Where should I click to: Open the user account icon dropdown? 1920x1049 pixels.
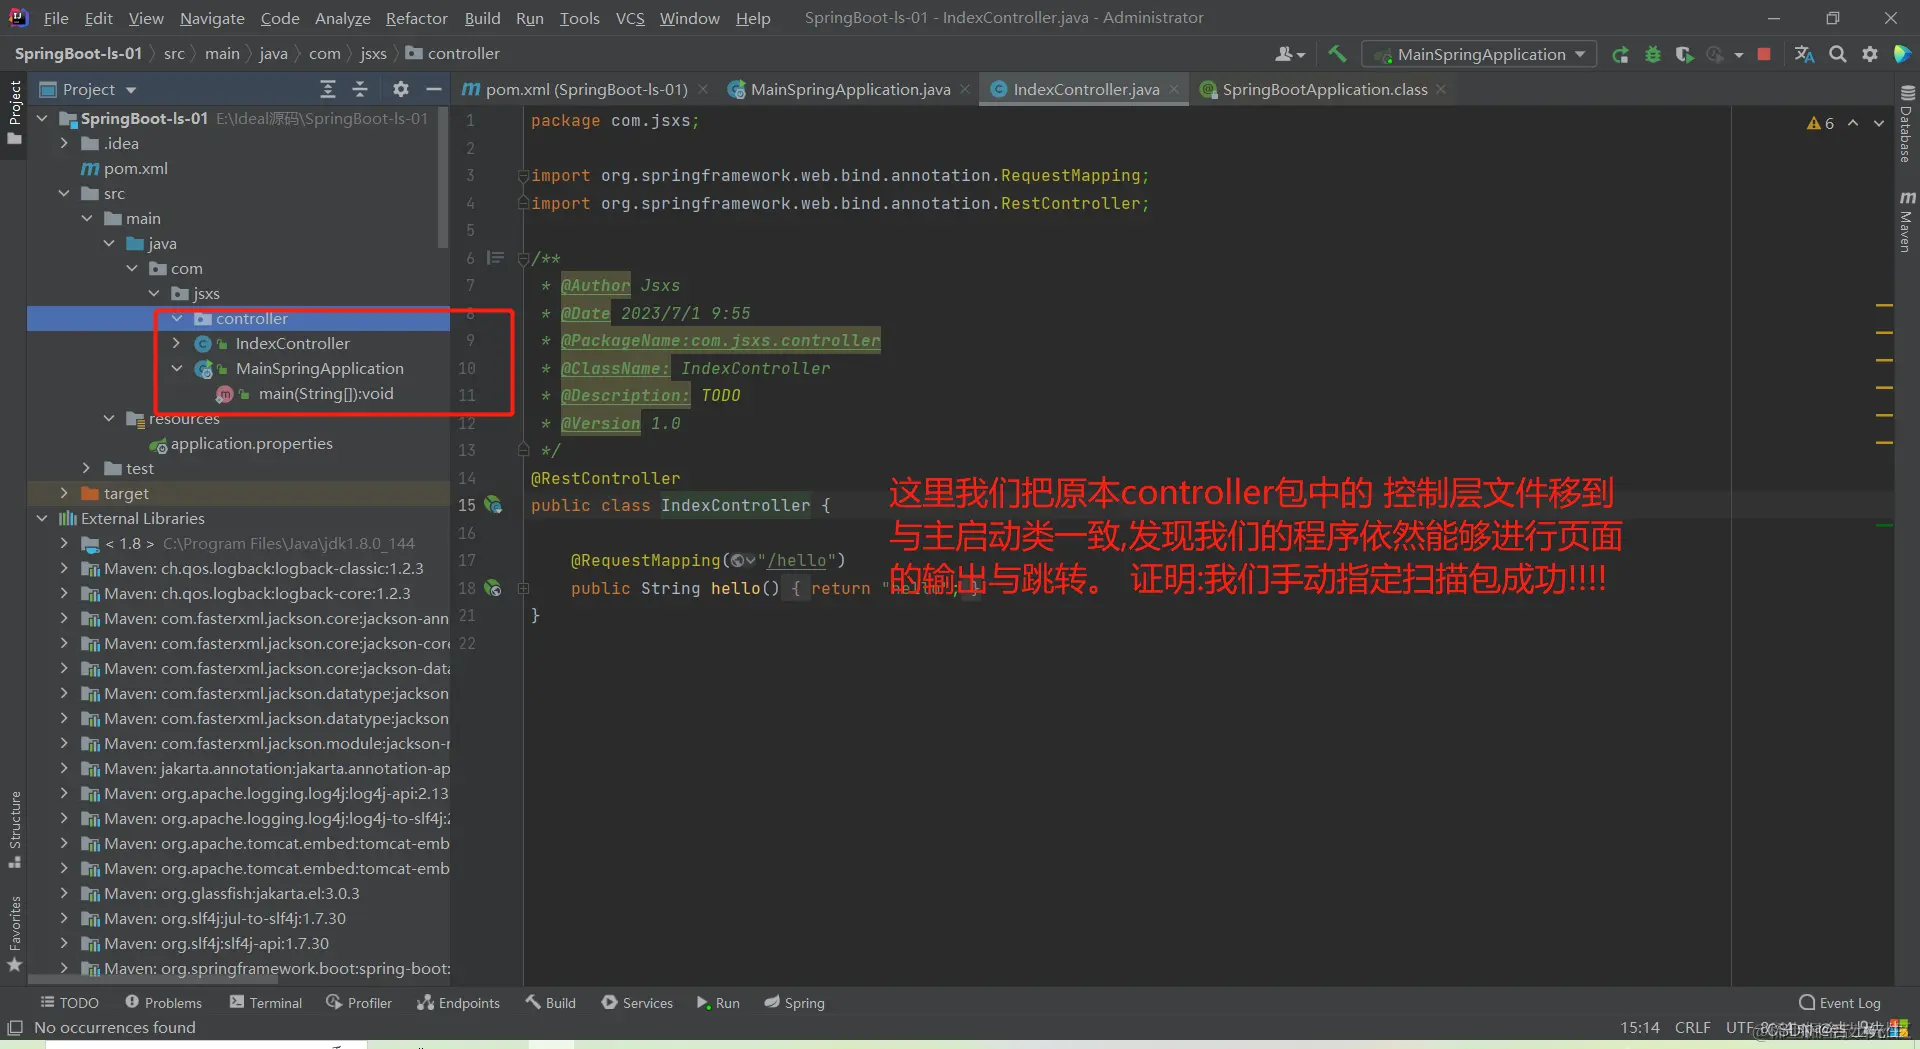tap(1290, 54)
